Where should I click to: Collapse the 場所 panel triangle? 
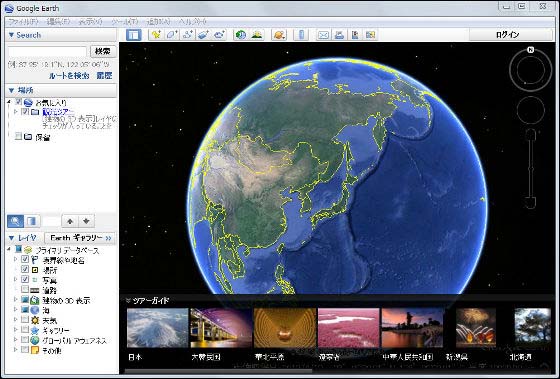11,90
